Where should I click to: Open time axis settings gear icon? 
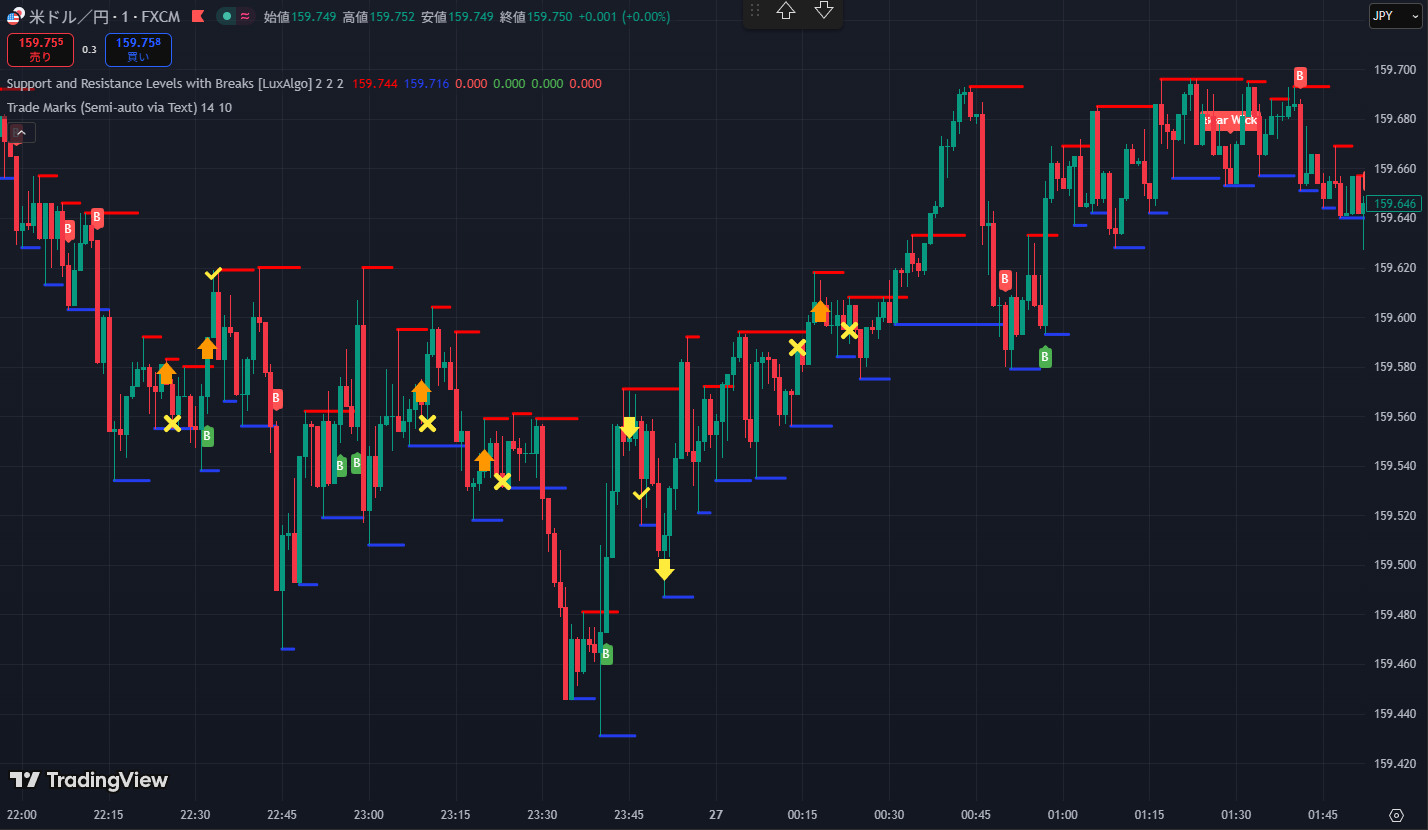tap(1396, 815)
